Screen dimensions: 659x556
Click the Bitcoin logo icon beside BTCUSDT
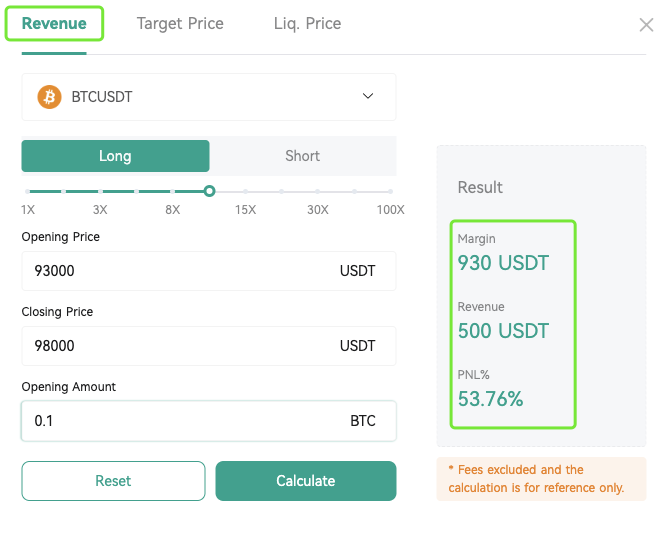pyautogui.click(x=49, y=97)
